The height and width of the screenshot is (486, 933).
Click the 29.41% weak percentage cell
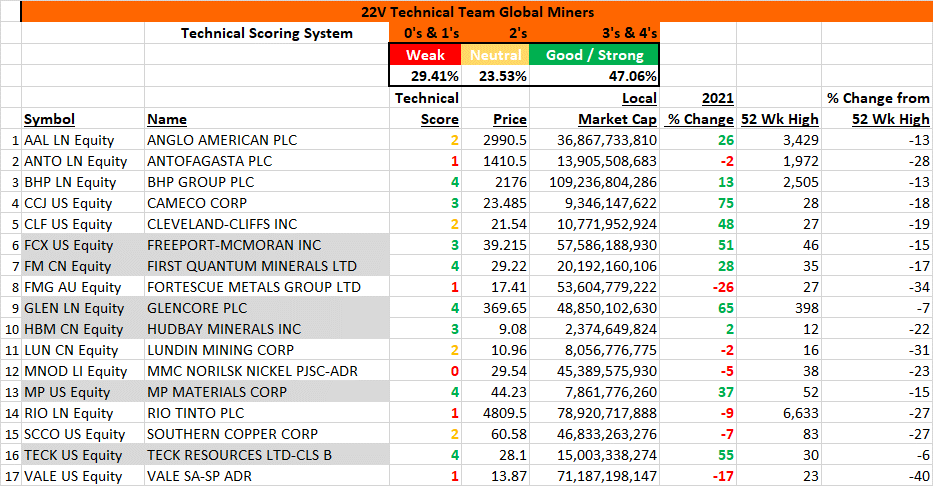[x=425, y=76]
